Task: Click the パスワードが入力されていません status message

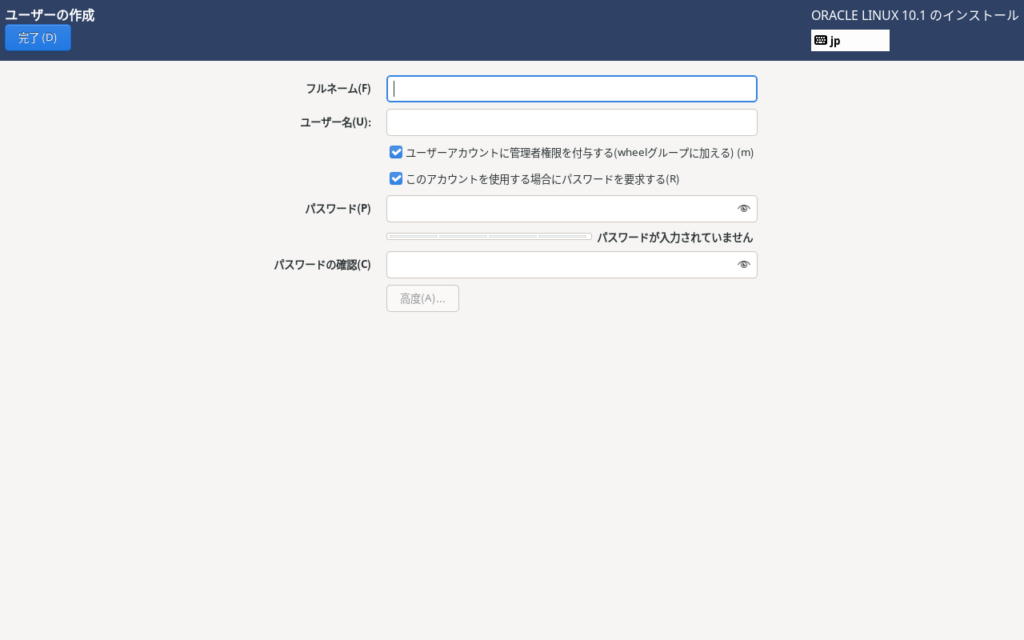Action: (674, 238)
